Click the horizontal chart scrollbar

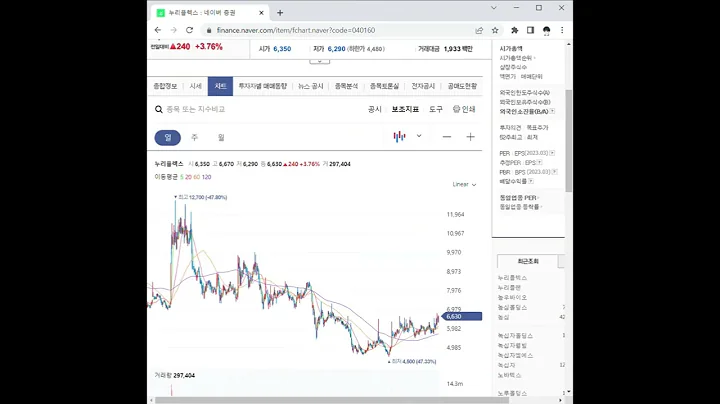pyautogui.click(x=330, y=400)
